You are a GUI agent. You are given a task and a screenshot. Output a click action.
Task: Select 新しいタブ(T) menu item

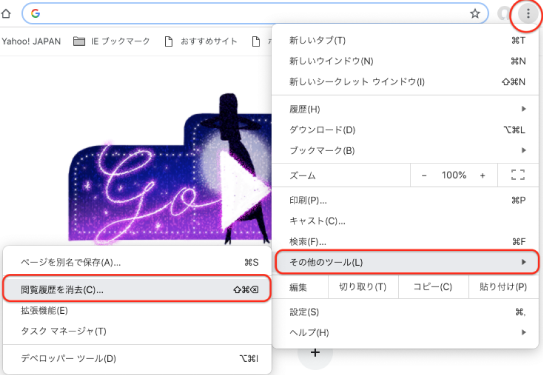(405, 41)
